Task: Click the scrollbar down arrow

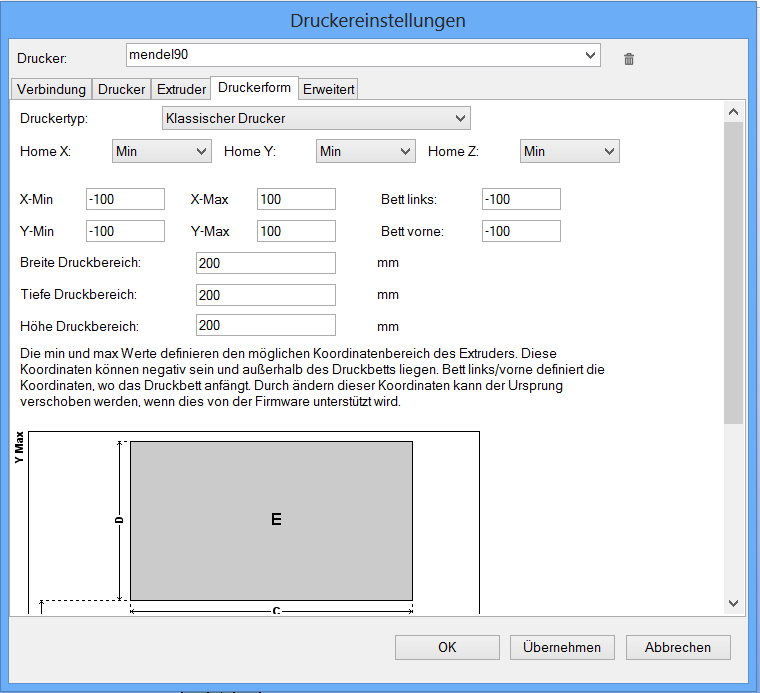Action: (733, 603)
